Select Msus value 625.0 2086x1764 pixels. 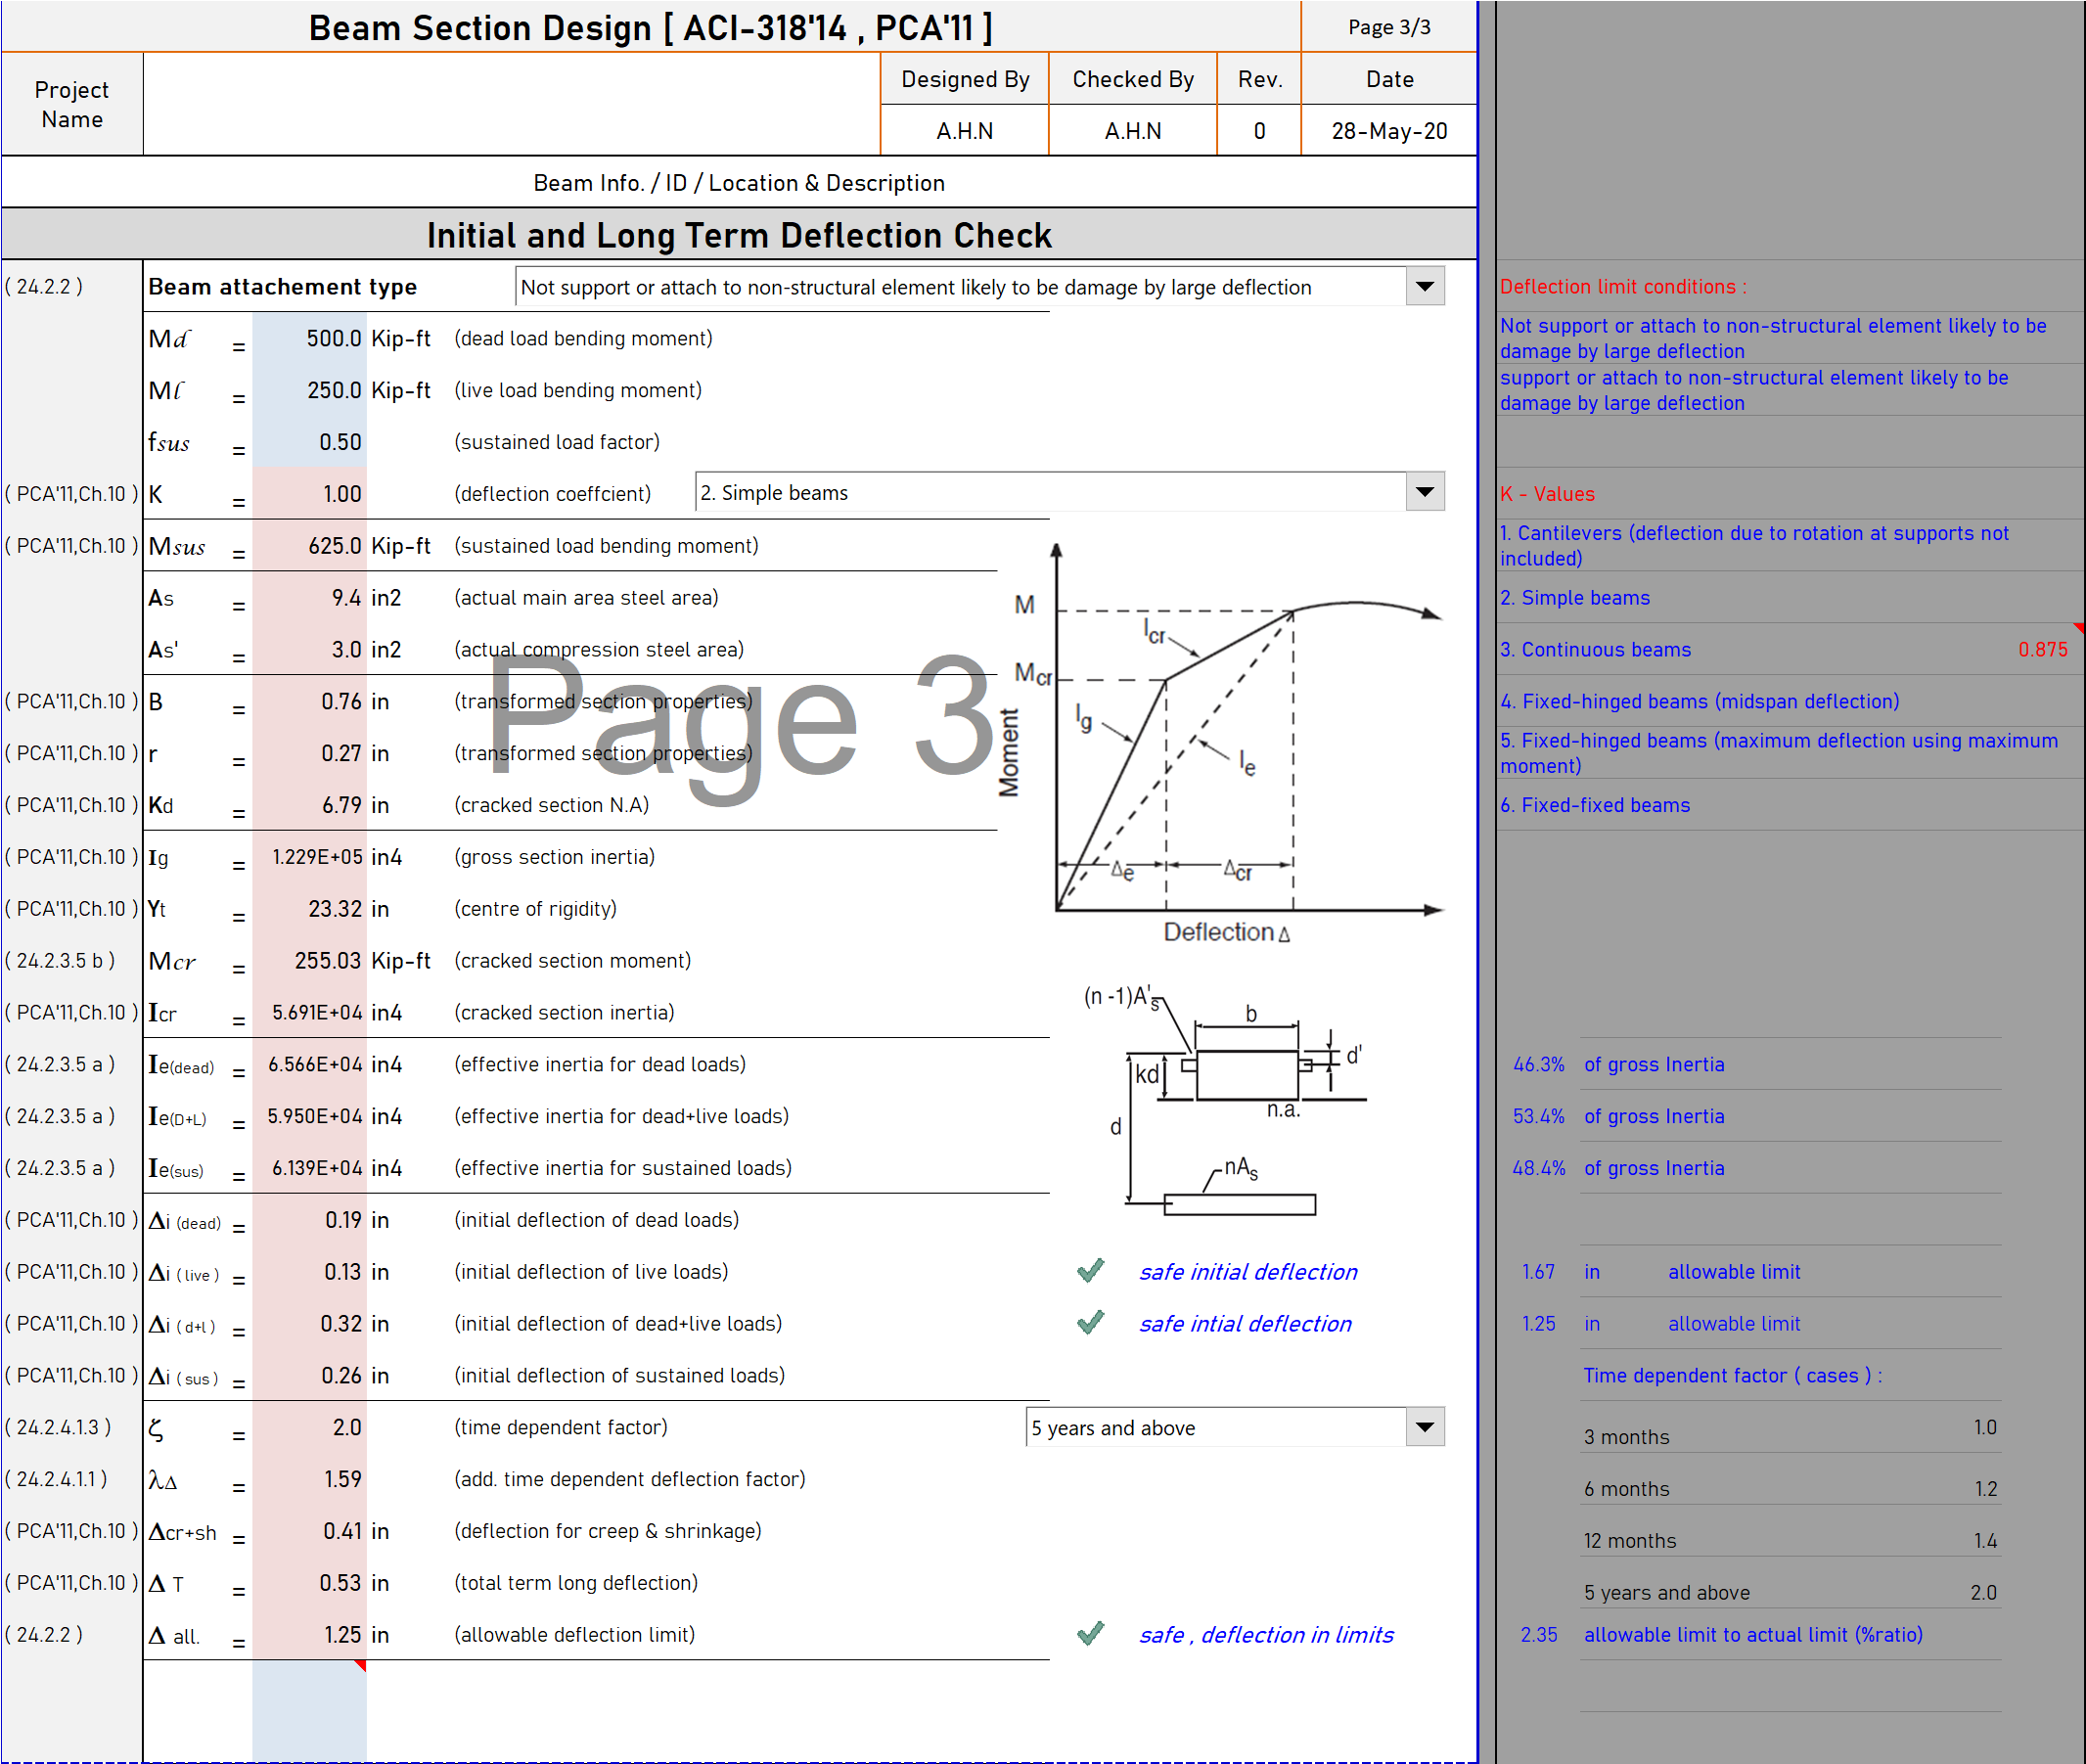(x=309, y=546)
